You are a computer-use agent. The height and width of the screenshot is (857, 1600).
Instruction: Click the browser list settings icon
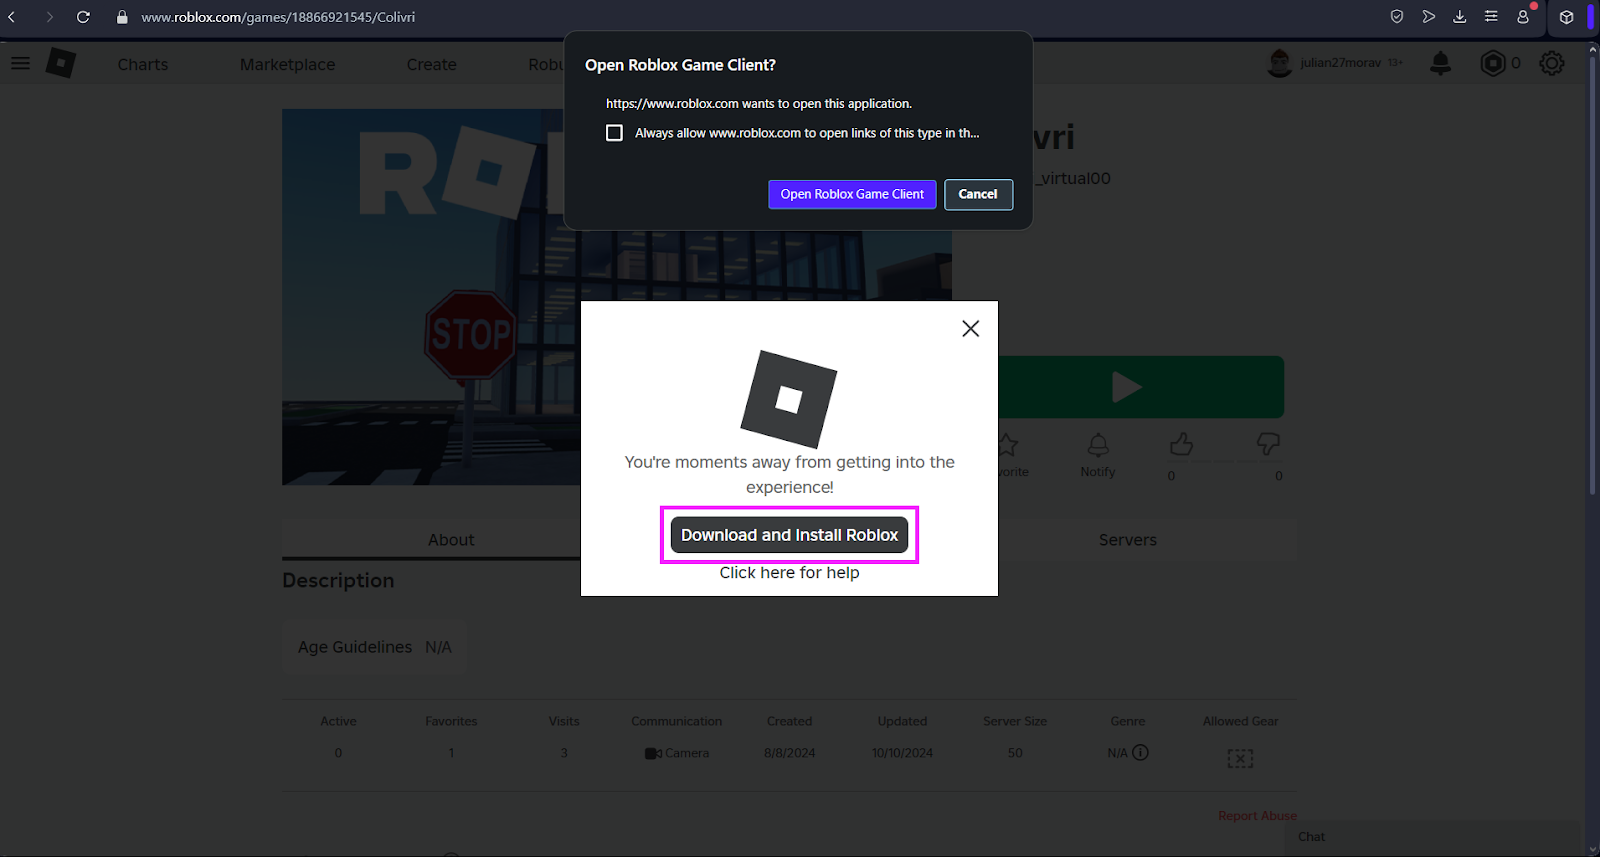coord(1491,16)
